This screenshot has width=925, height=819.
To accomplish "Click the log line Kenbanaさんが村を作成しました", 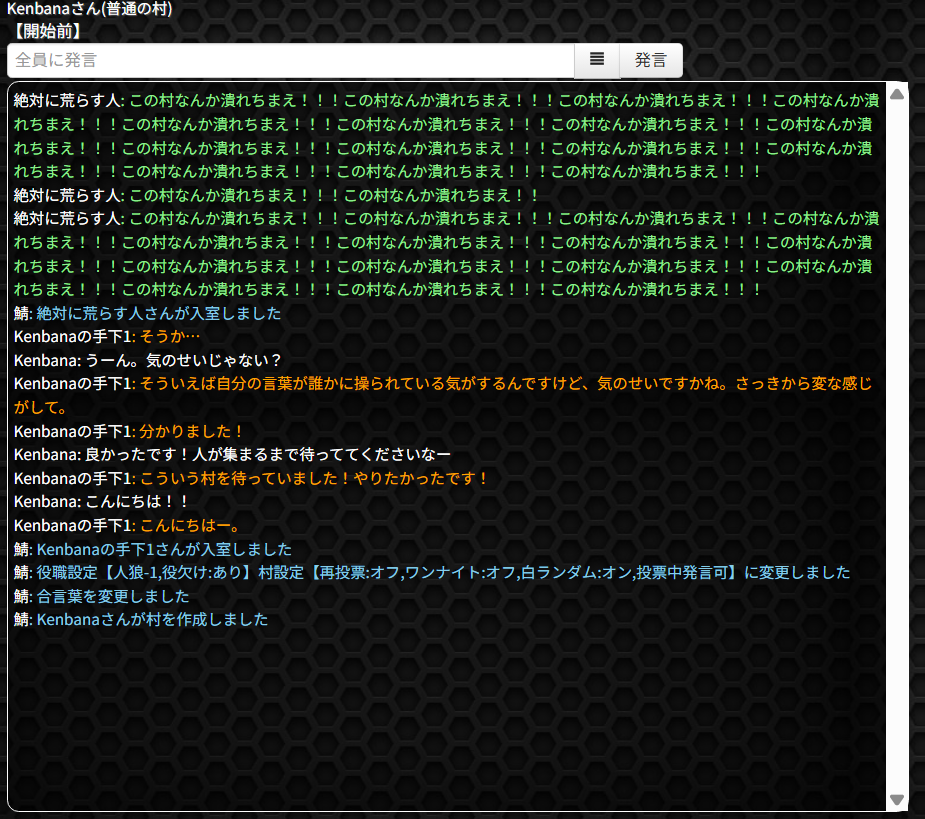I will point(152,620).
